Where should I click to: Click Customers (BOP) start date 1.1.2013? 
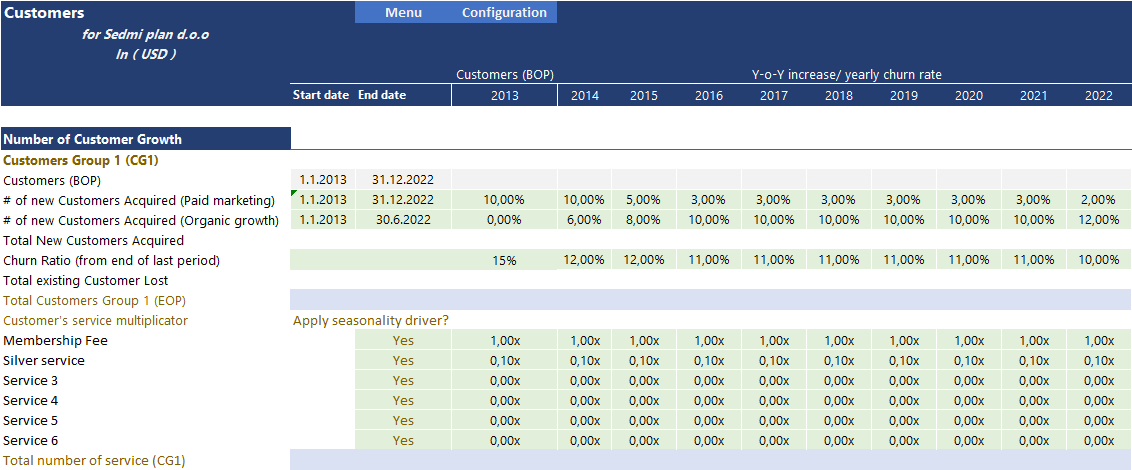coord(321,180)
